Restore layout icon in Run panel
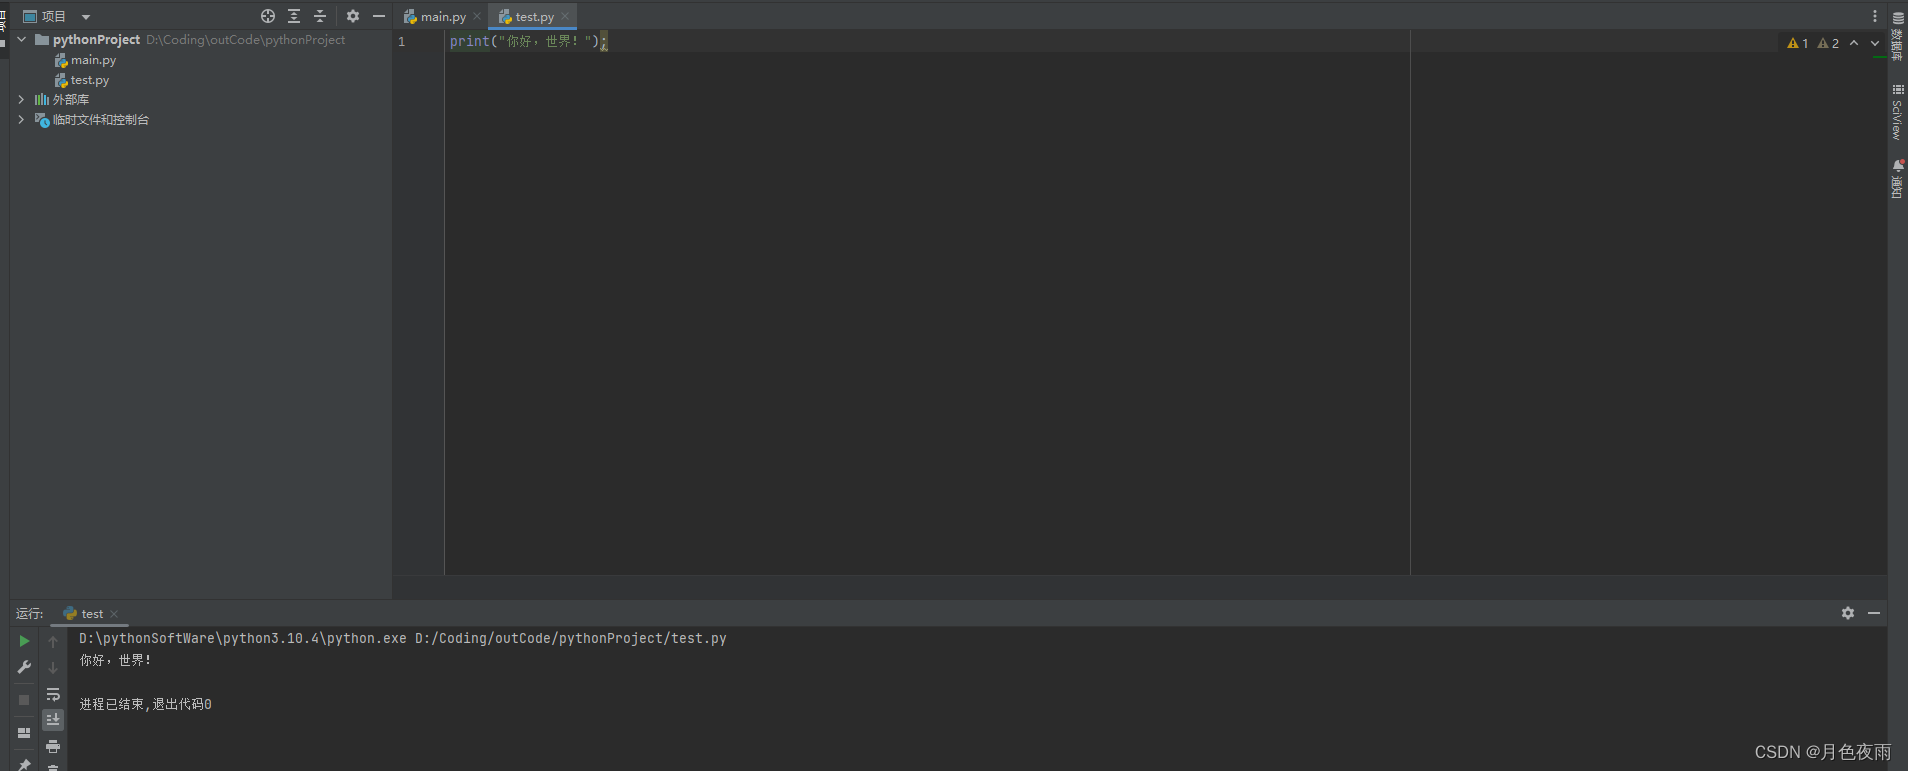The height and width of the screenshot is (771, 1908). (24, 733)
